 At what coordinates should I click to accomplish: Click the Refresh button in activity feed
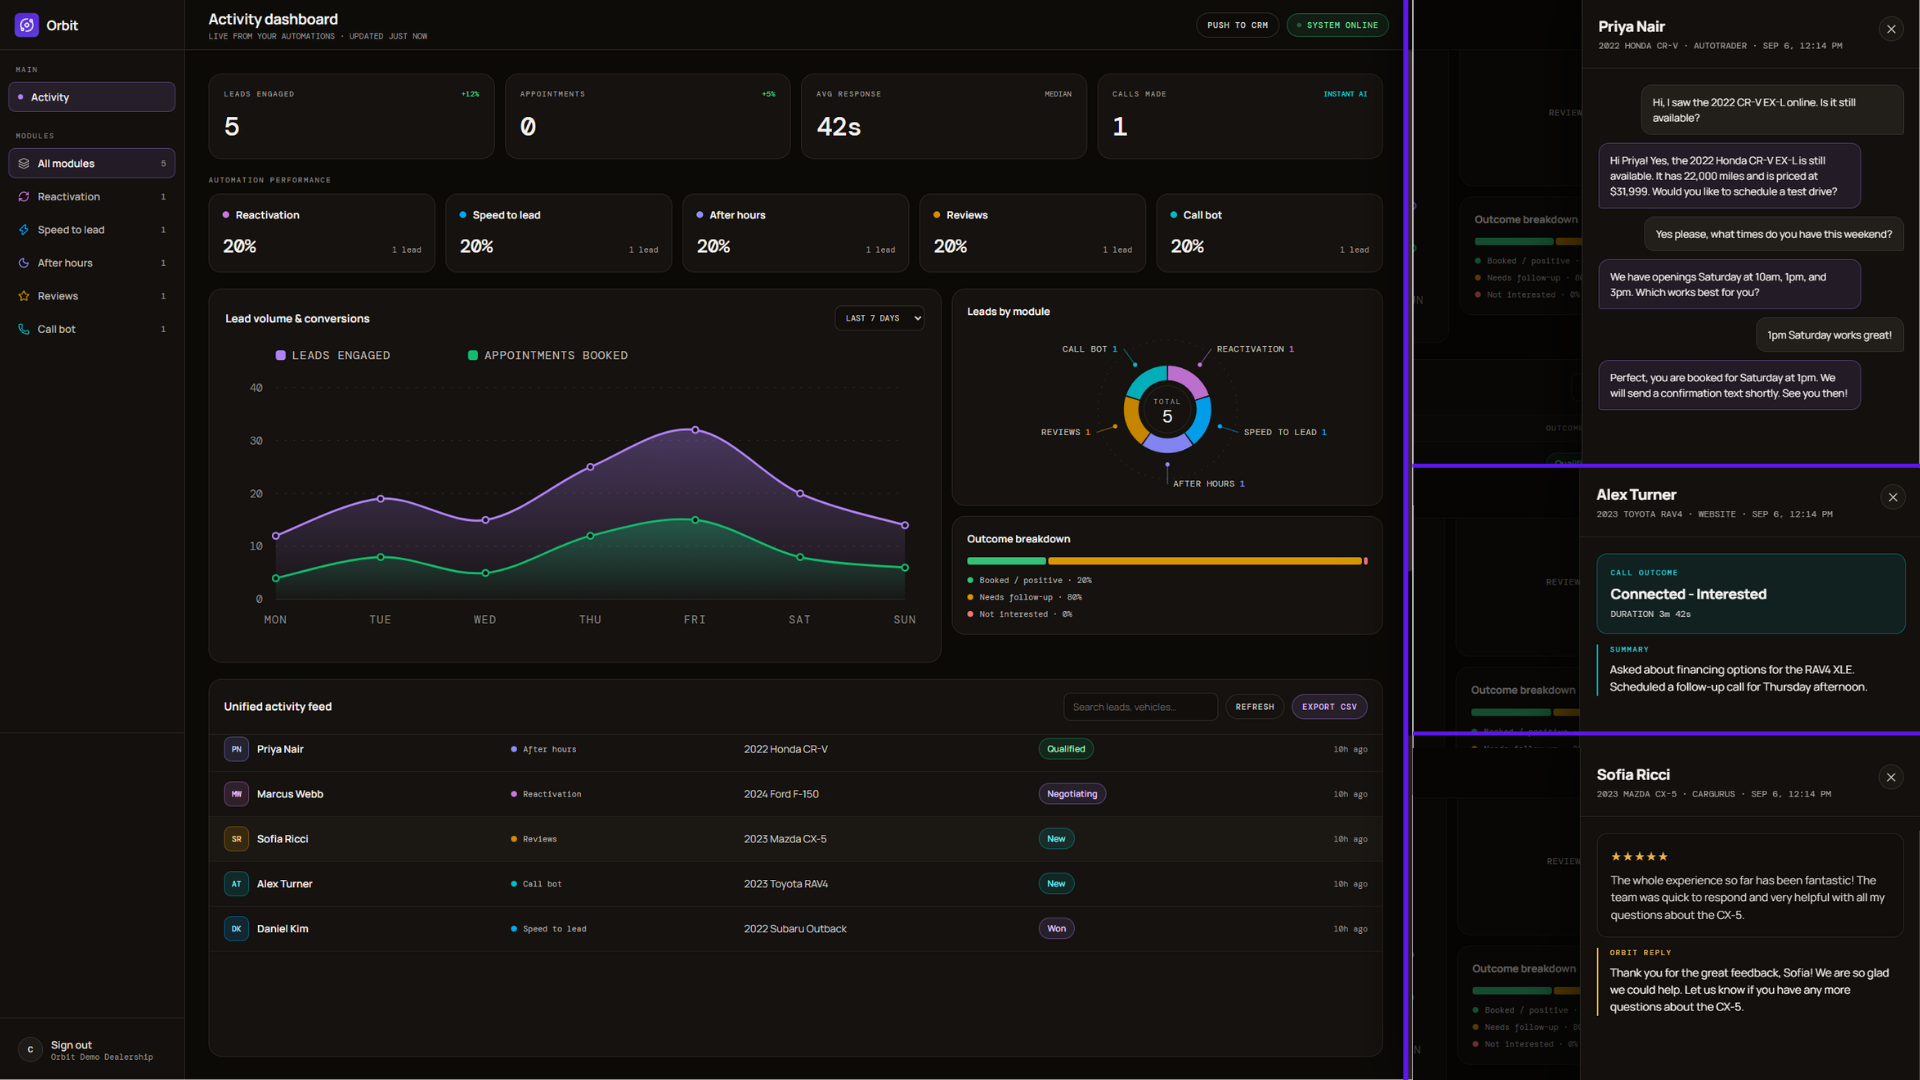1254,707
